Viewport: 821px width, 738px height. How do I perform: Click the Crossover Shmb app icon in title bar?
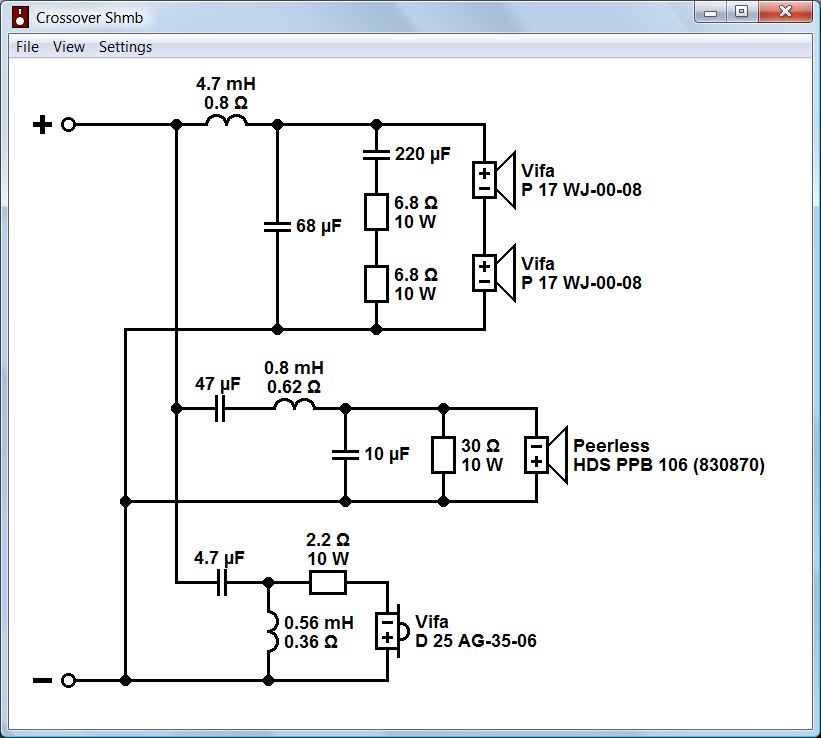click(20, 17)
